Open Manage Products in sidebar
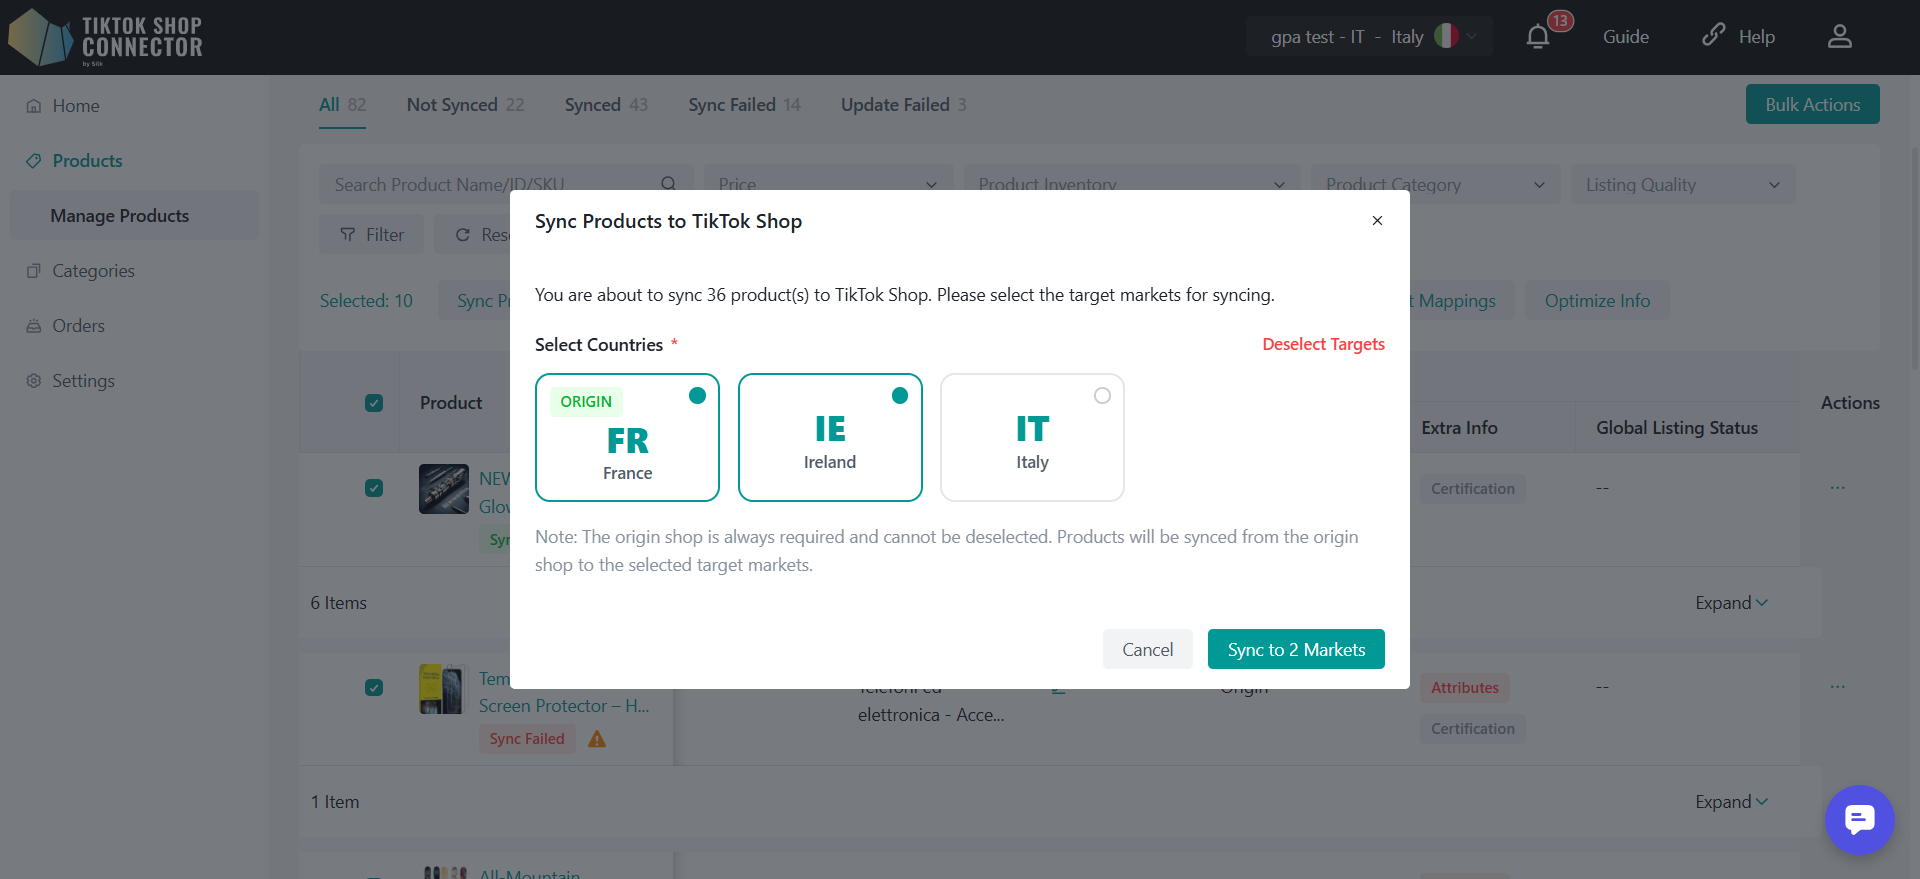Screen dimensions: 1920x879 point(134,216)
